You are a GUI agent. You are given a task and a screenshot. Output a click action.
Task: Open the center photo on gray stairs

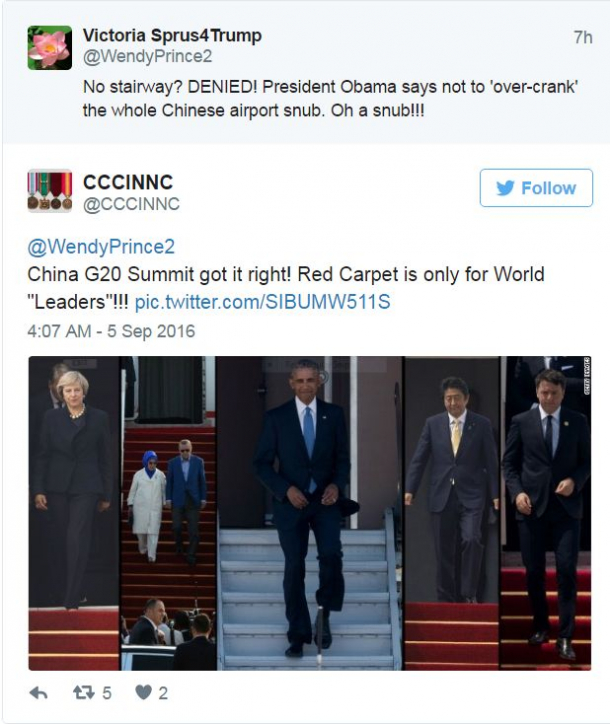pos(310,513)
